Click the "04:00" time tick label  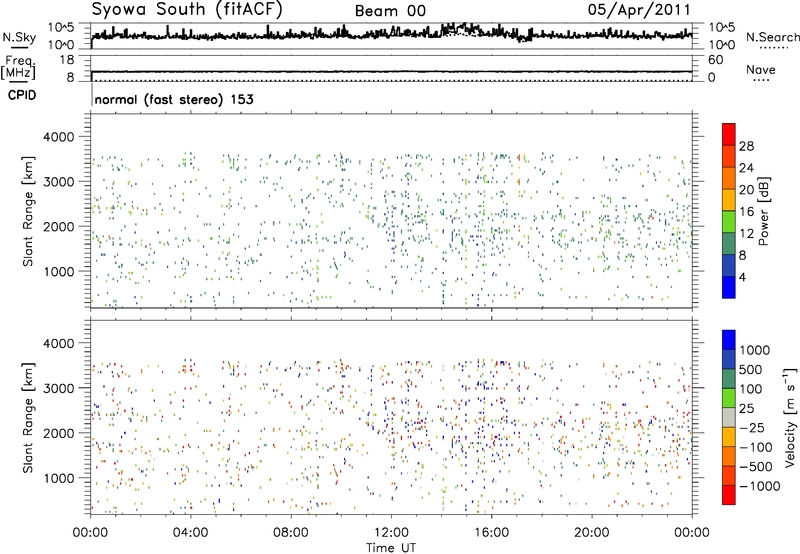point(190,533)
